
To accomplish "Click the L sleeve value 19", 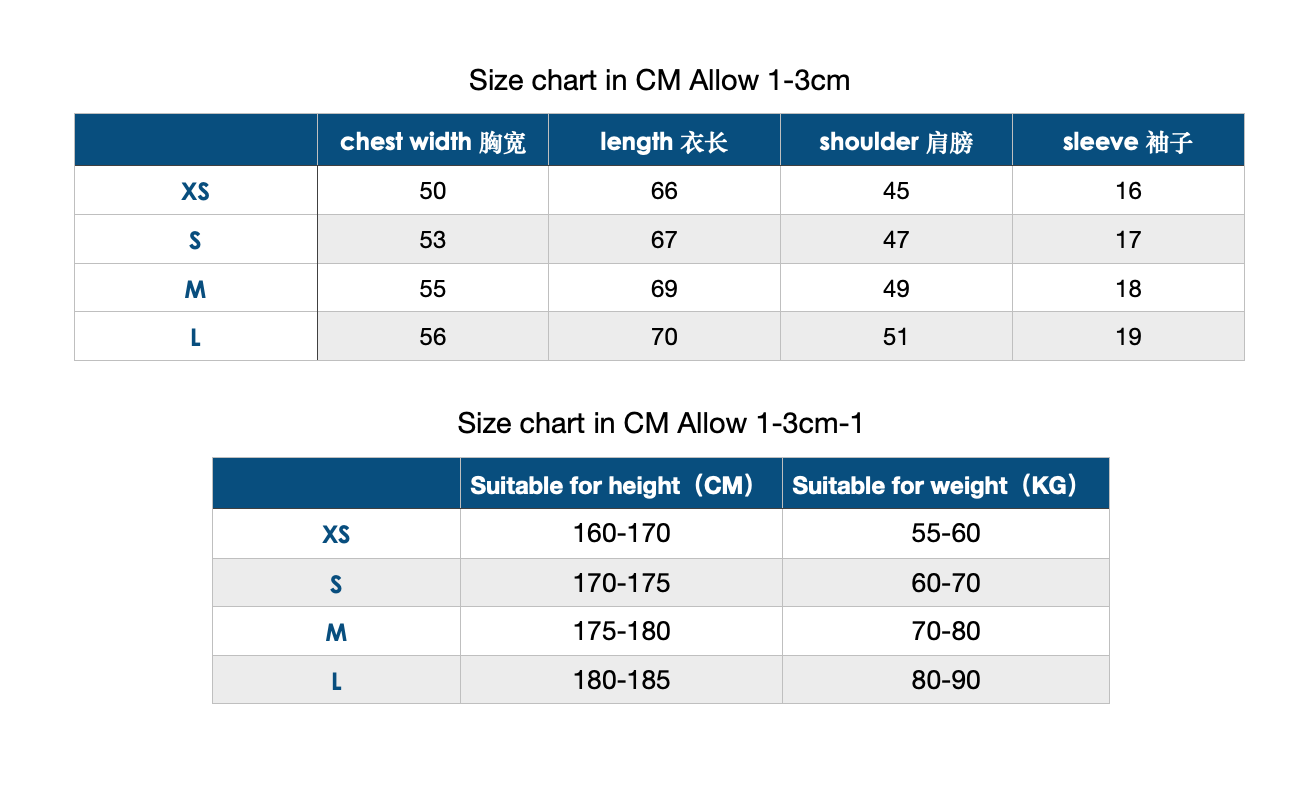I will (1128, 337).
